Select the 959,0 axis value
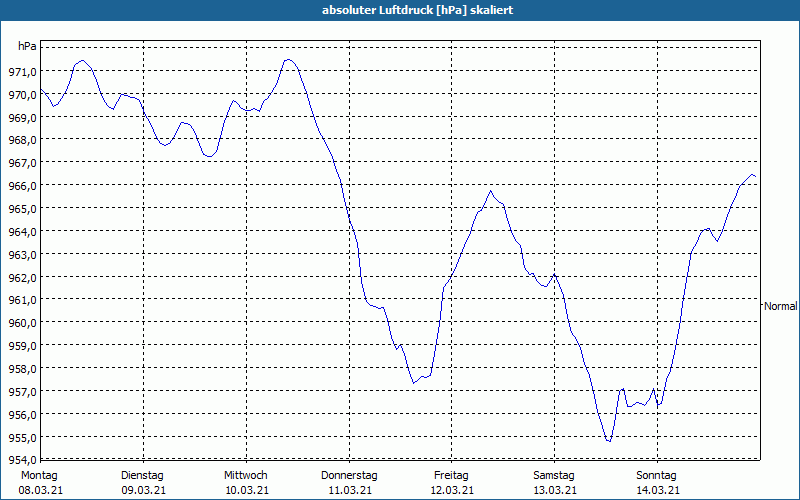The image size is (800, 500). click(22, 346)
